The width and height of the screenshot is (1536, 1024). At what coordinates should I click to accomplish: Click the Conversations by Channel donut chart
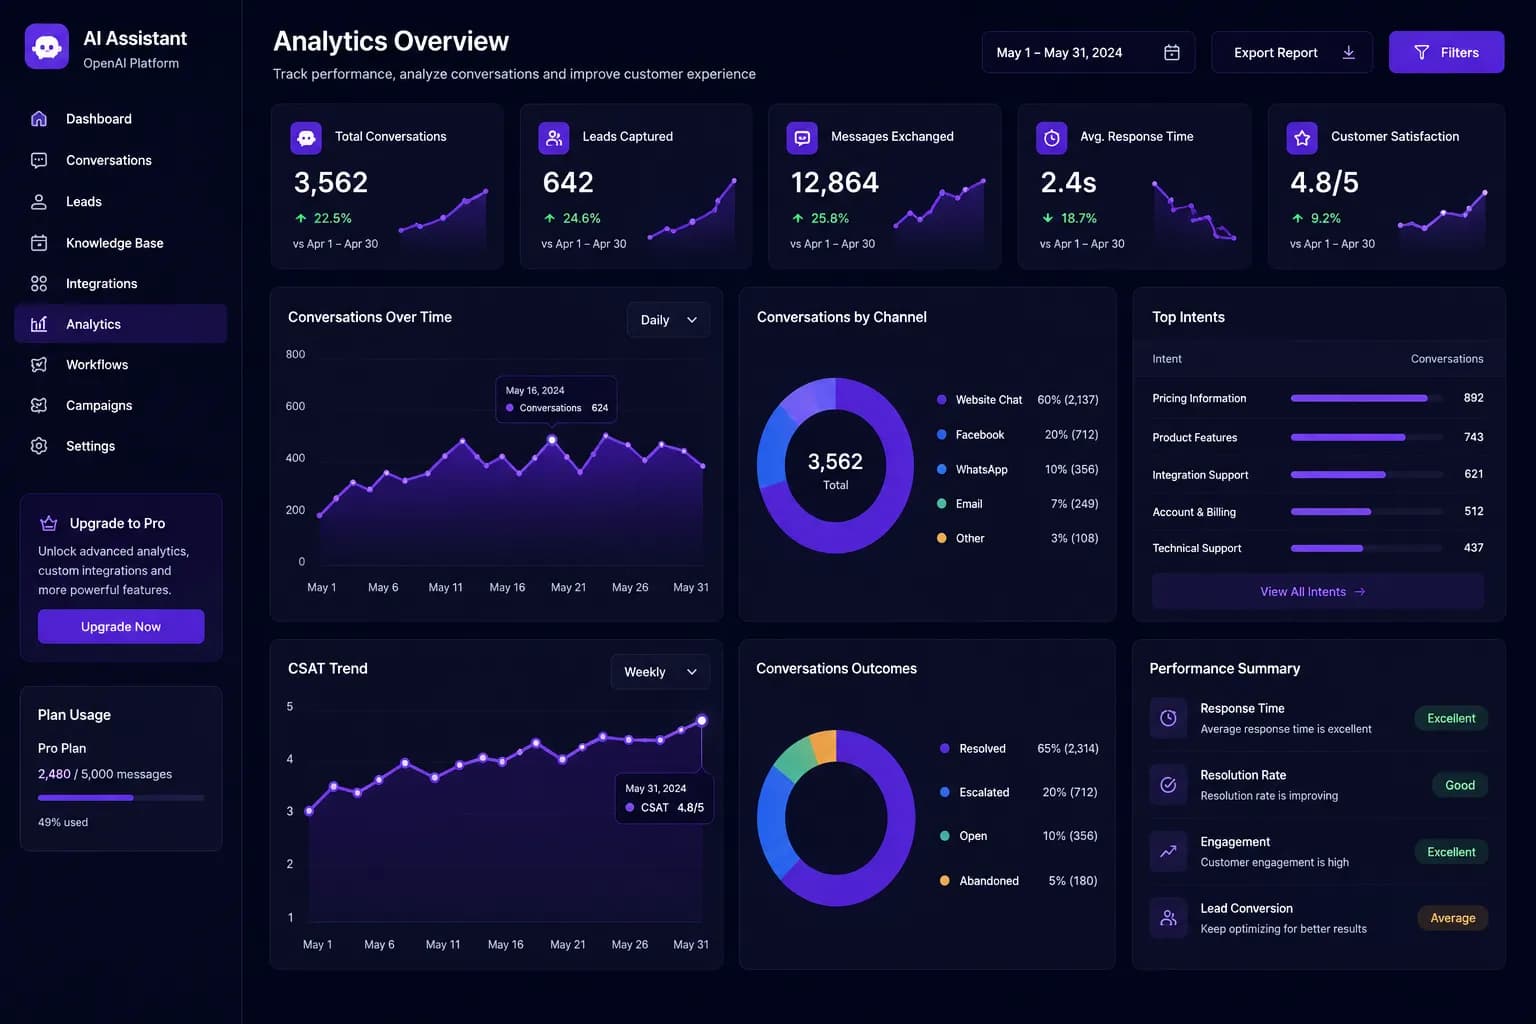click(x=835, y=466)
